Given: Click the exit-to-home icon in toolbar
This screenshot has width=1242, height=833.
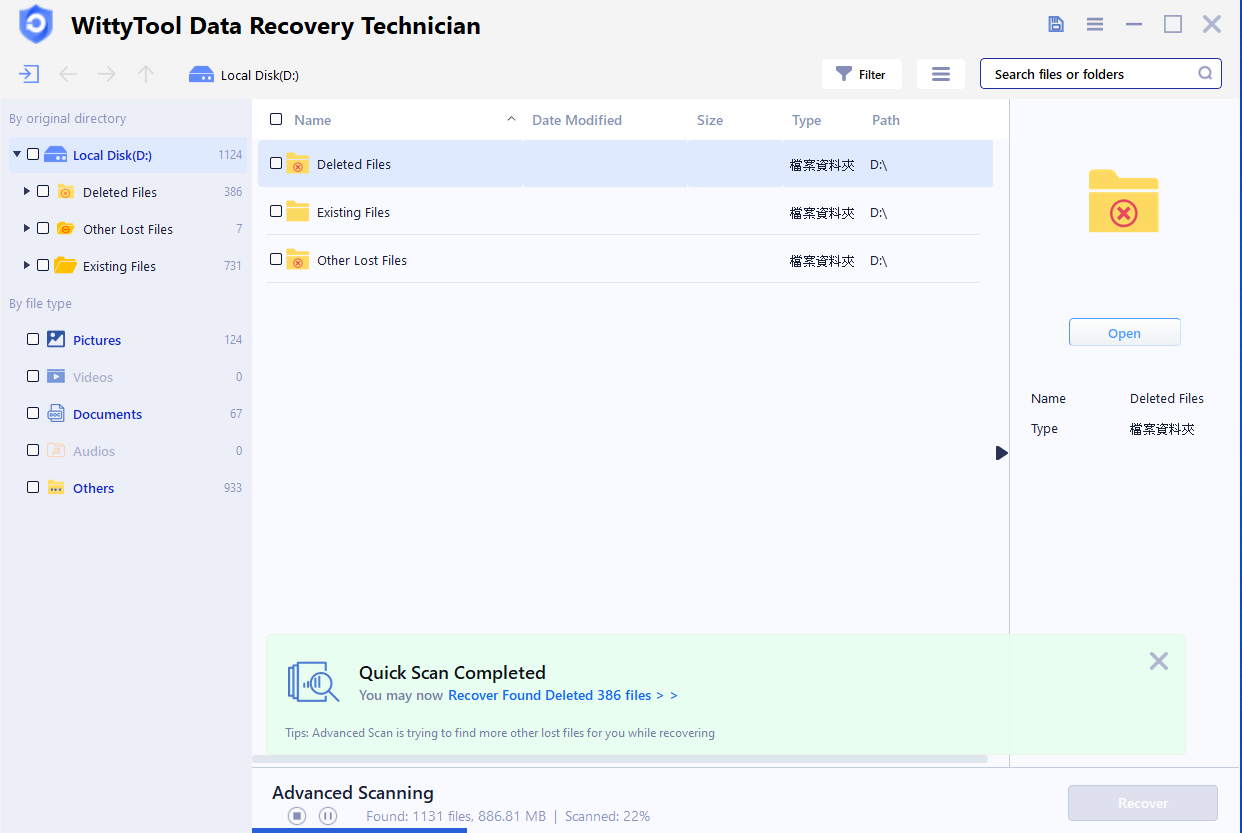Looking at the screenshot, I should point(29,74).
